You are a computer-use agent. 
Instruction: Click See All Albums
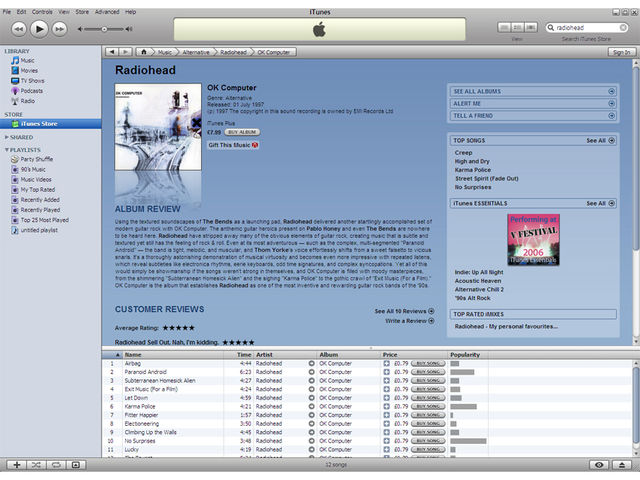pos(534,91)
